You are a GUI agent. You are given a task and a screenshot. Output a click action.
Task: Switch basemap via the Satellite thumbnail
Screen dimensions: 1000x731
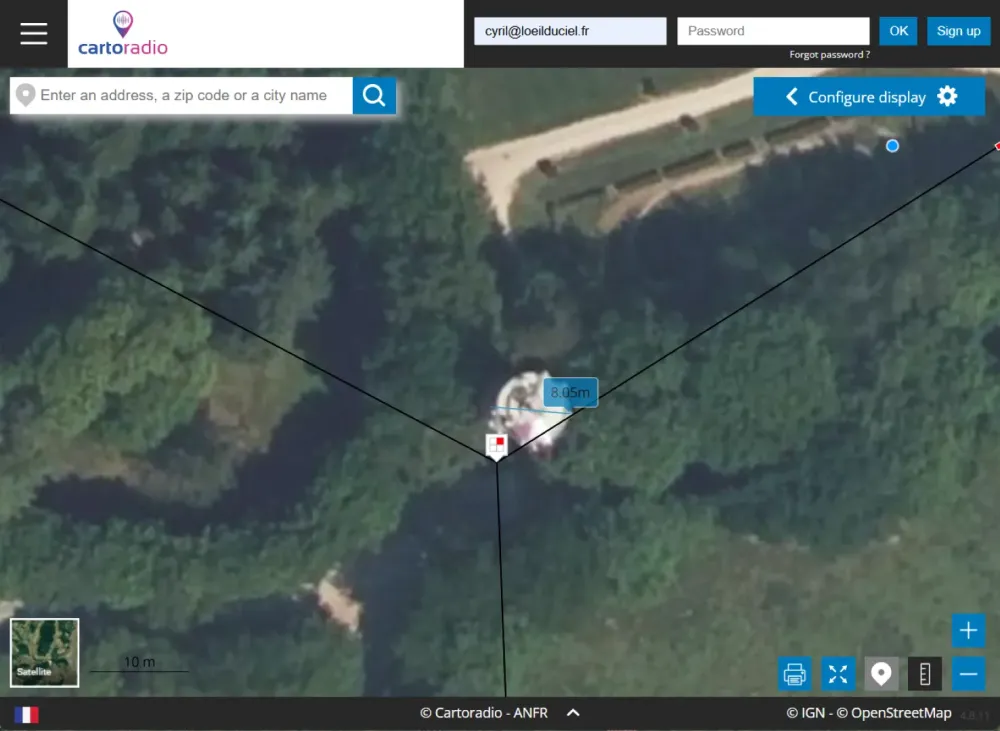click(45, 653)
